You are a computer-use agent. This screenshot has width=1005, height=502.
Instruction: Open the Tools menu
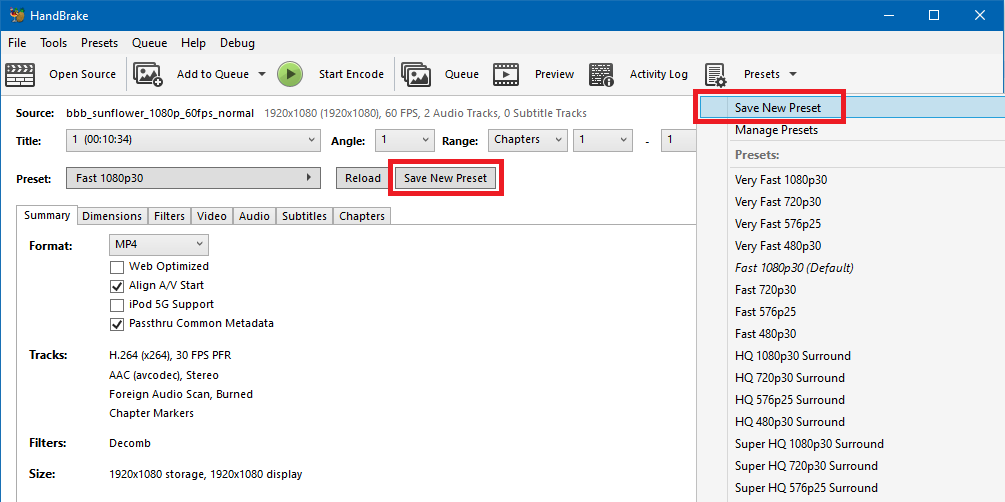tap(53, 43)
